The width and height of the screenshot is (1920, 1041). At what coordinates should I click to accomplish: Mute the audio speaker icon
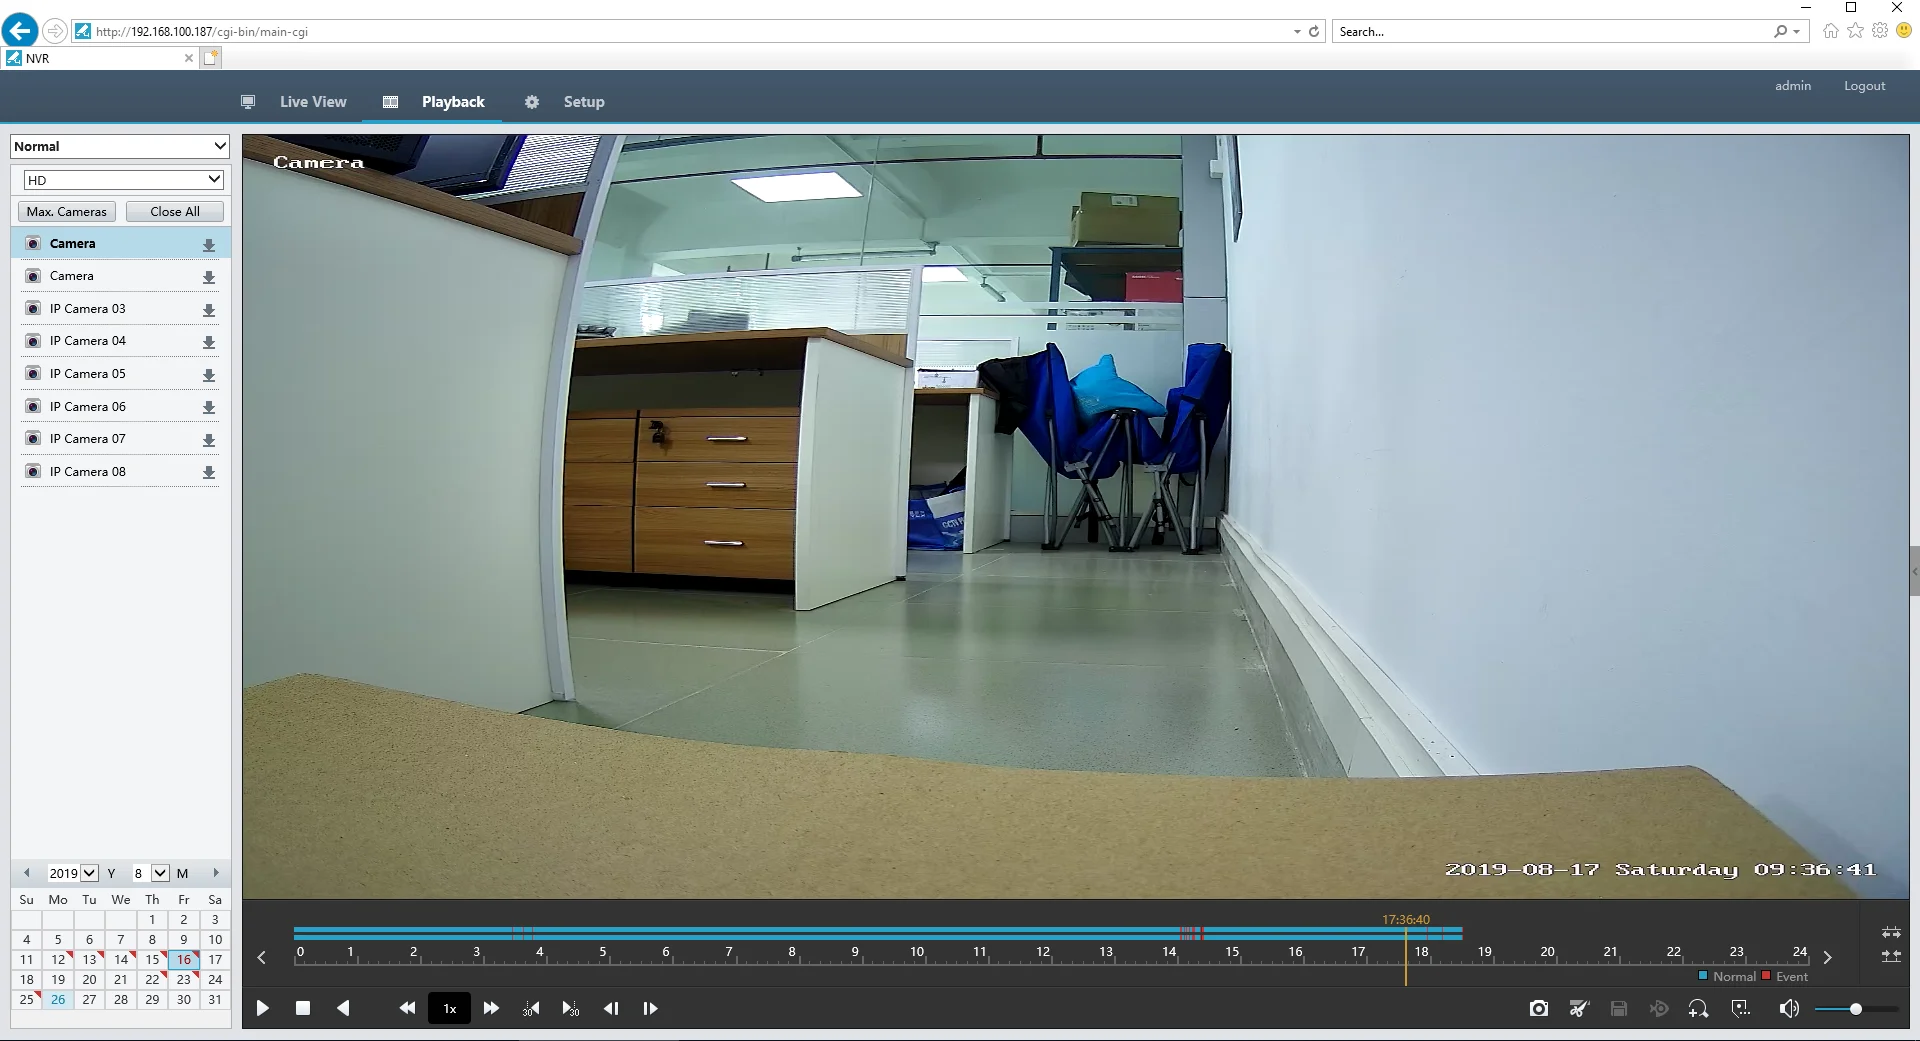pos(1789,1008)
